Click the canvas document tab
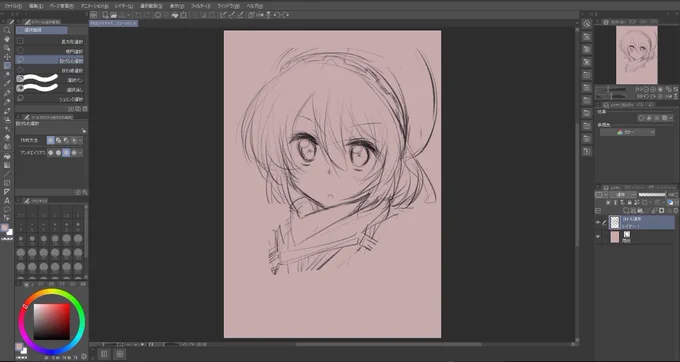680x362 pixels. point(114,23)
